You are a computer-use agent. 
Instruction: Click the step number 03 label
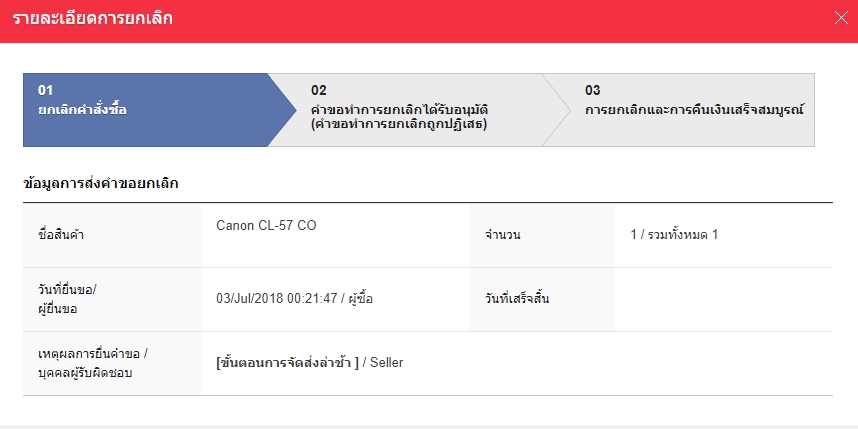coord(593,90)
